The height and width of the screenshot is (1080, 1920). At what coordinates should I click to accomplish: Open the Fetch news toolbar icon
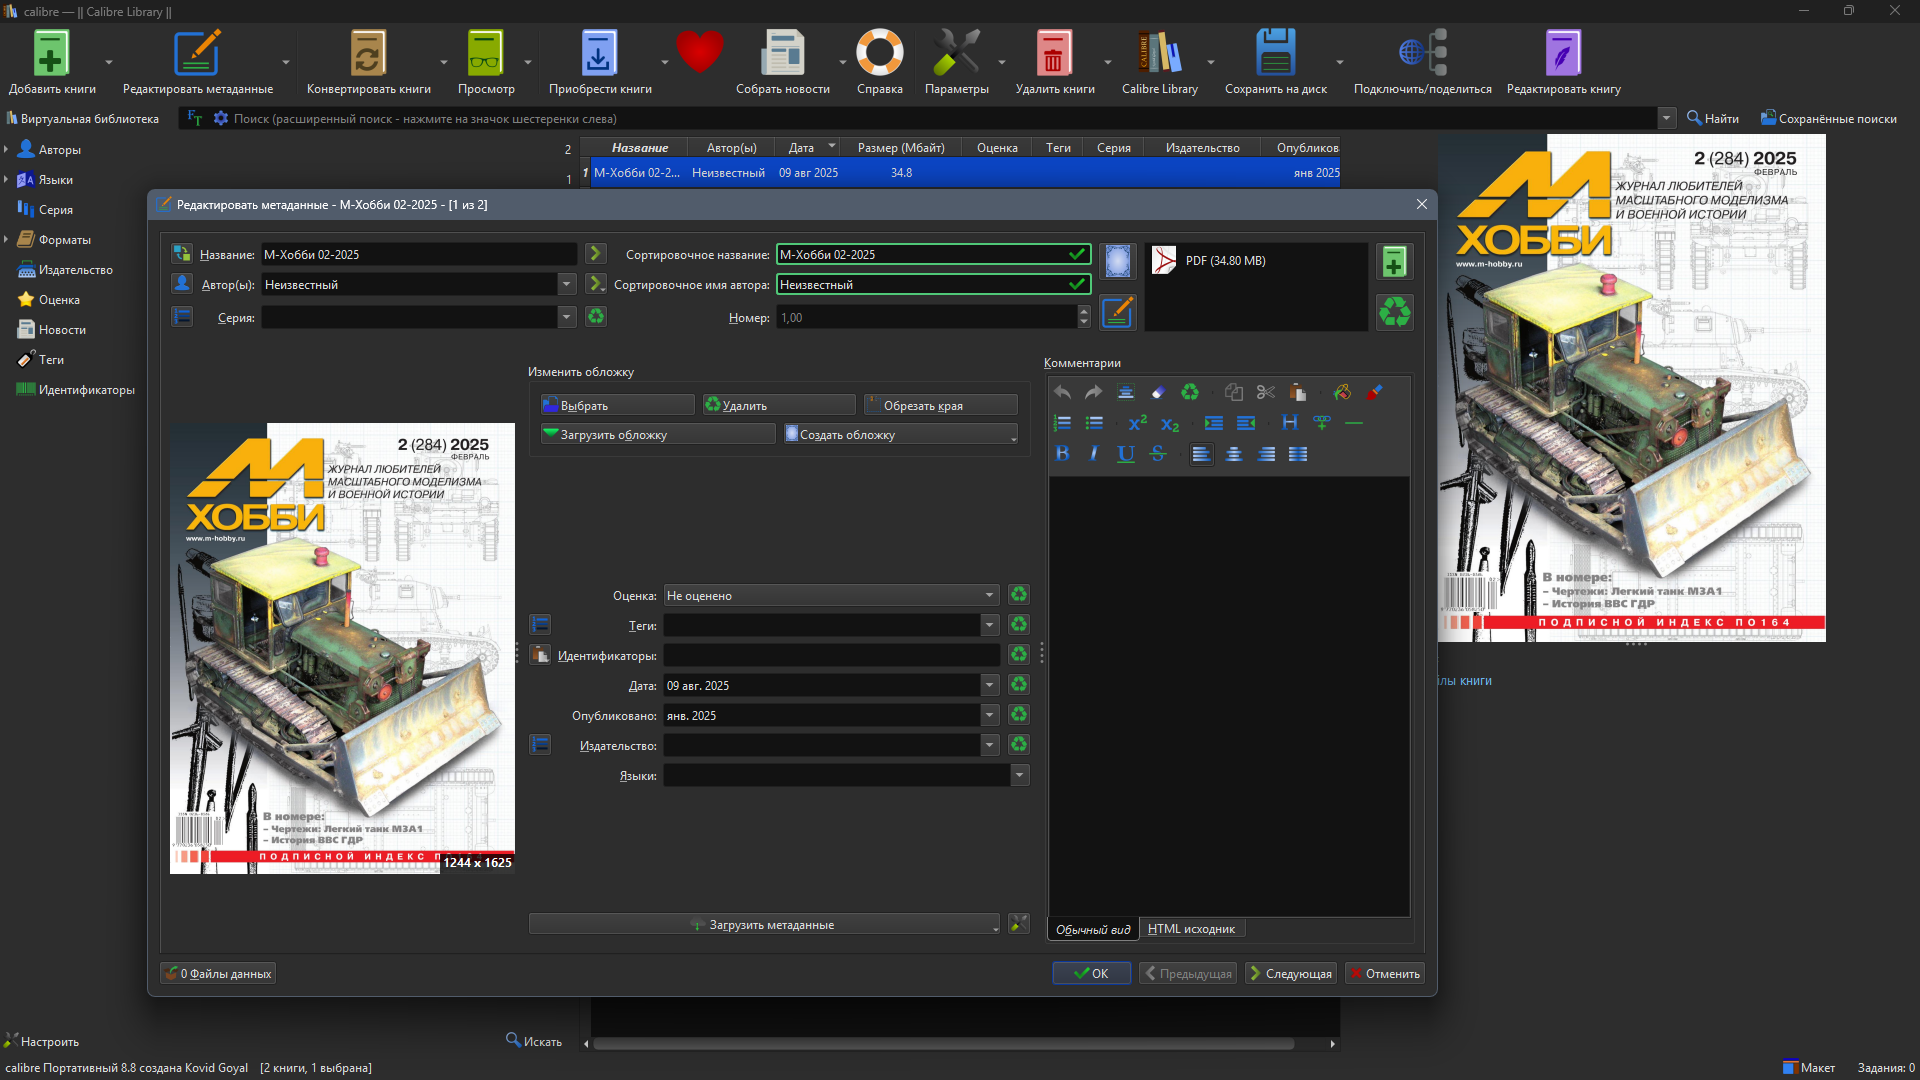coord(782,53)
